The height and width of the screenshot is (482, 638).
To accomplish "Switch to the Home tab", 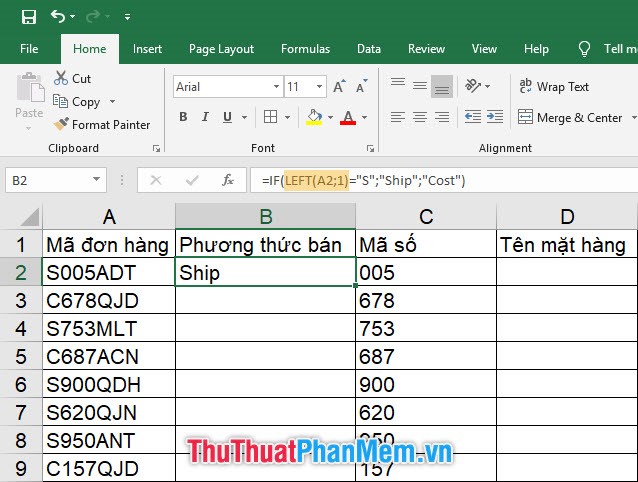I will tap(90, 49).
